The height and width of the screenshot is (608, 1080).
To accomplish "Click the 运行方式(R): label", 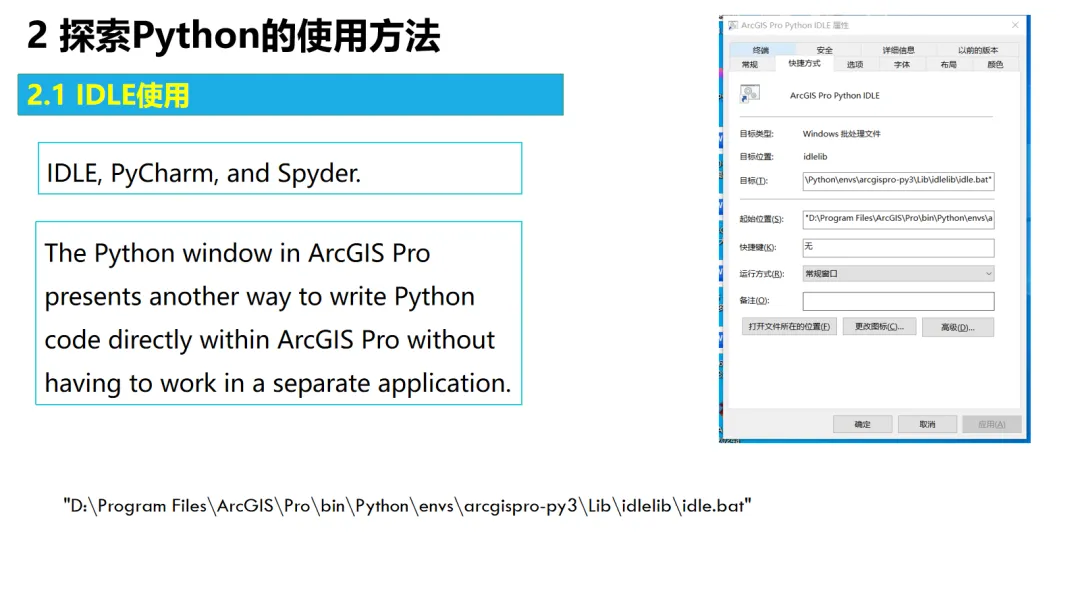I will click(761, 273).
